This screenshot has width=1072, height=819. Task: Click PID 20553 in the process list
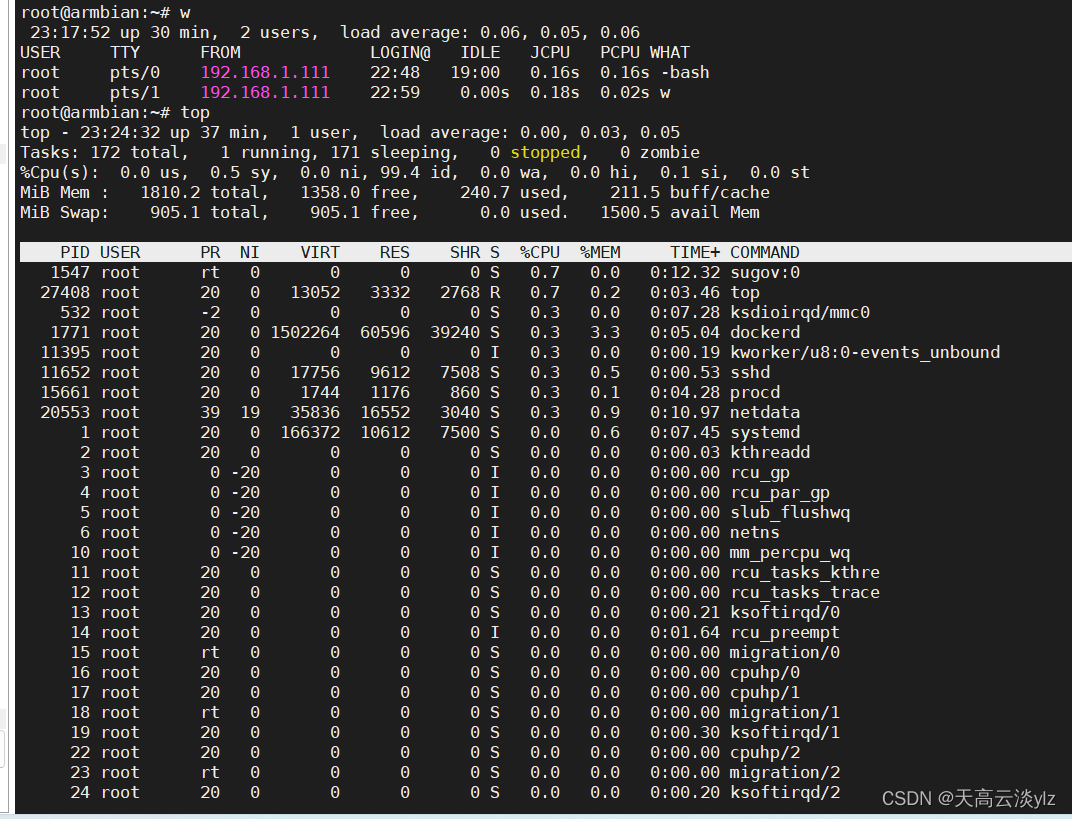(x=65, y=412)
